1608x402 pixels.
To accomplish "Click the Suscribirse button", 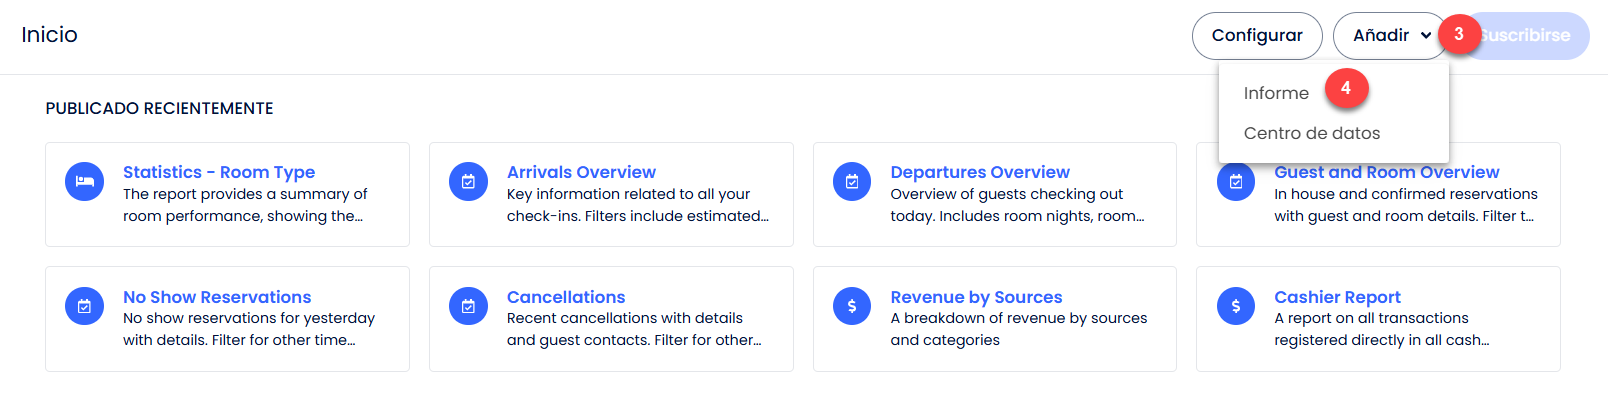I will [1525, 36].
